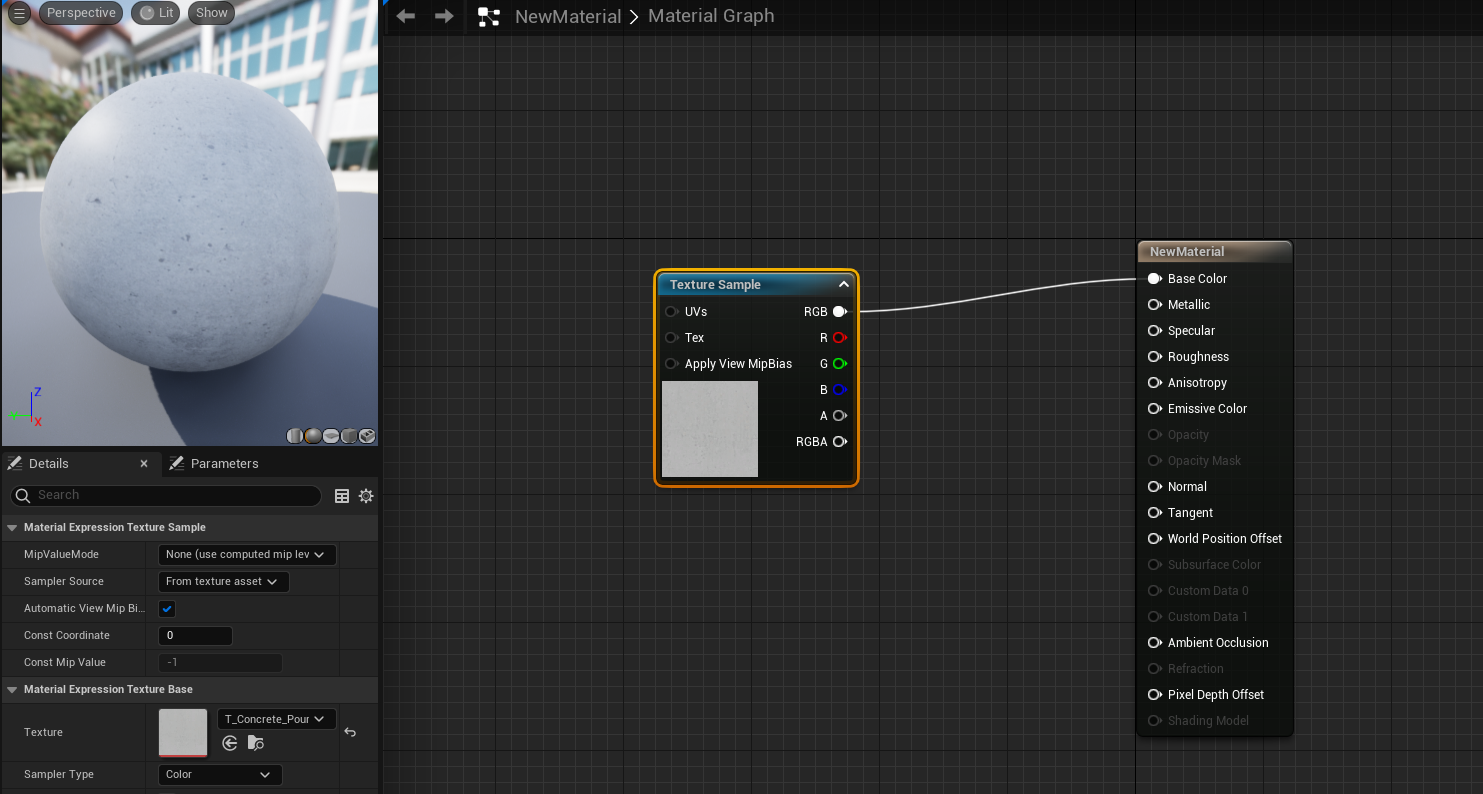Viewport: 1483px width, 794px height.
Task: Navigate back with the left arrow
Action: tap(405, 16)
